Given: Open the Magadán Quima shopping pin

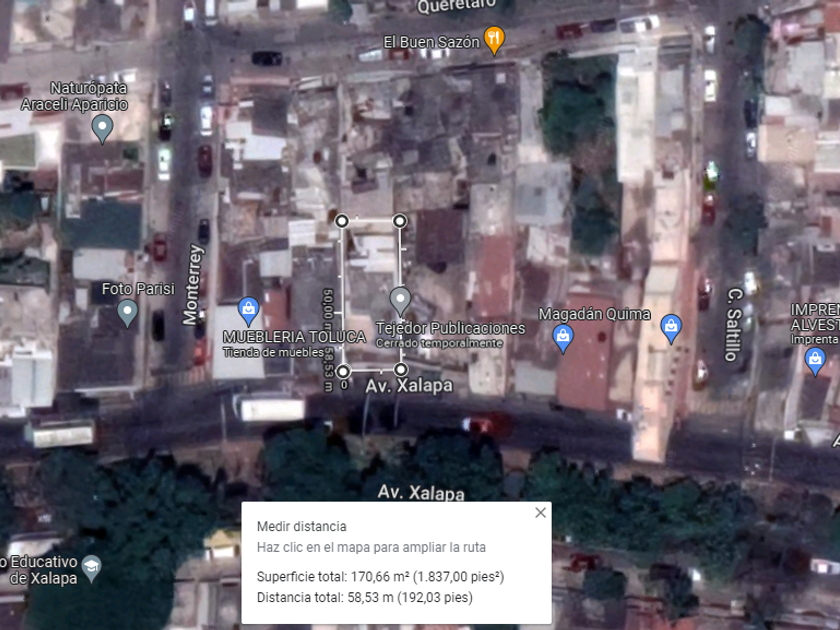Looking at the screenshot, I should pyautogui.click(x=563, y=339).
